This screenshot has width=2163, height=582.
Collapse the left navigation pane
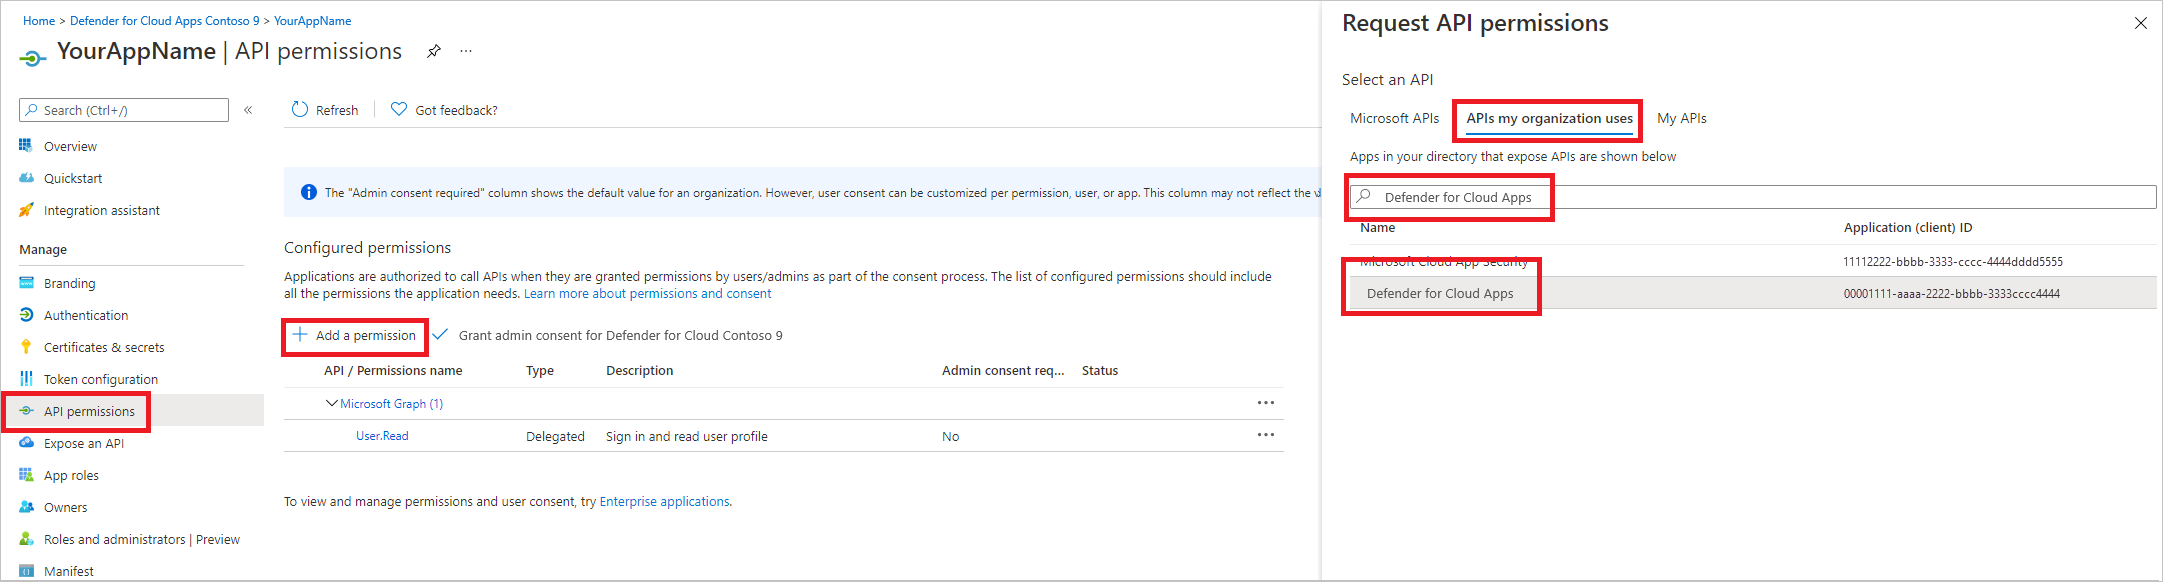coord(248,110)
